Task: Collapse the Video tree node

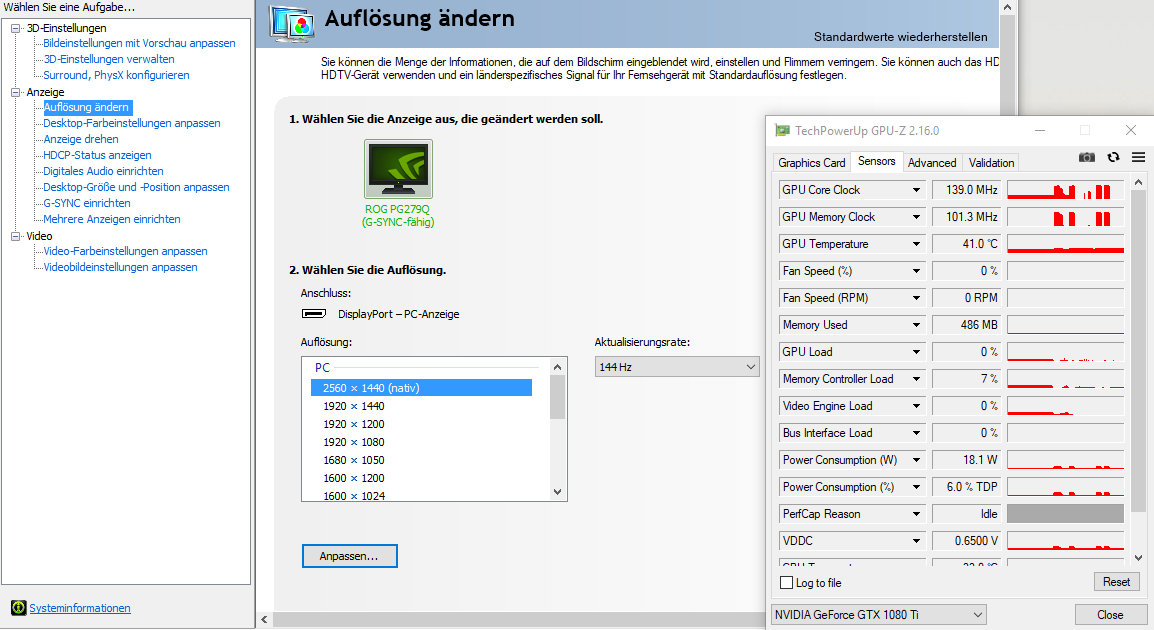Action: 15,236
